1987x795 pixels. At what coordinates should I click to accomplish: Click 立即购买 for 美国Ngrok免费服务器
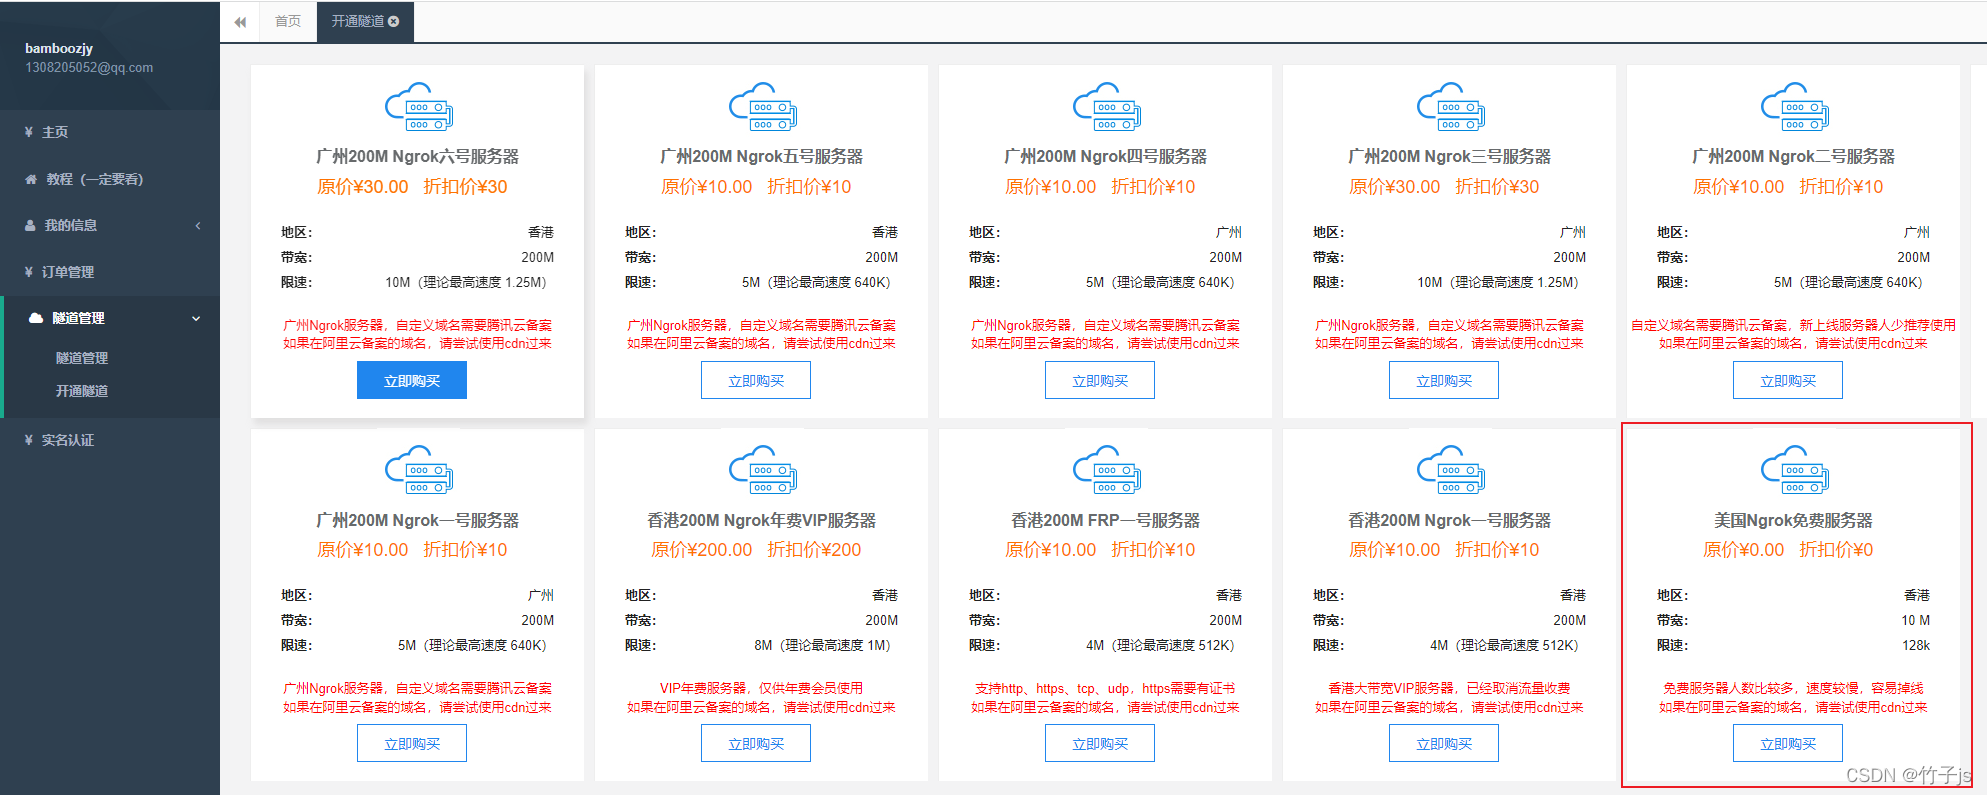click(x=1788, y=743)
